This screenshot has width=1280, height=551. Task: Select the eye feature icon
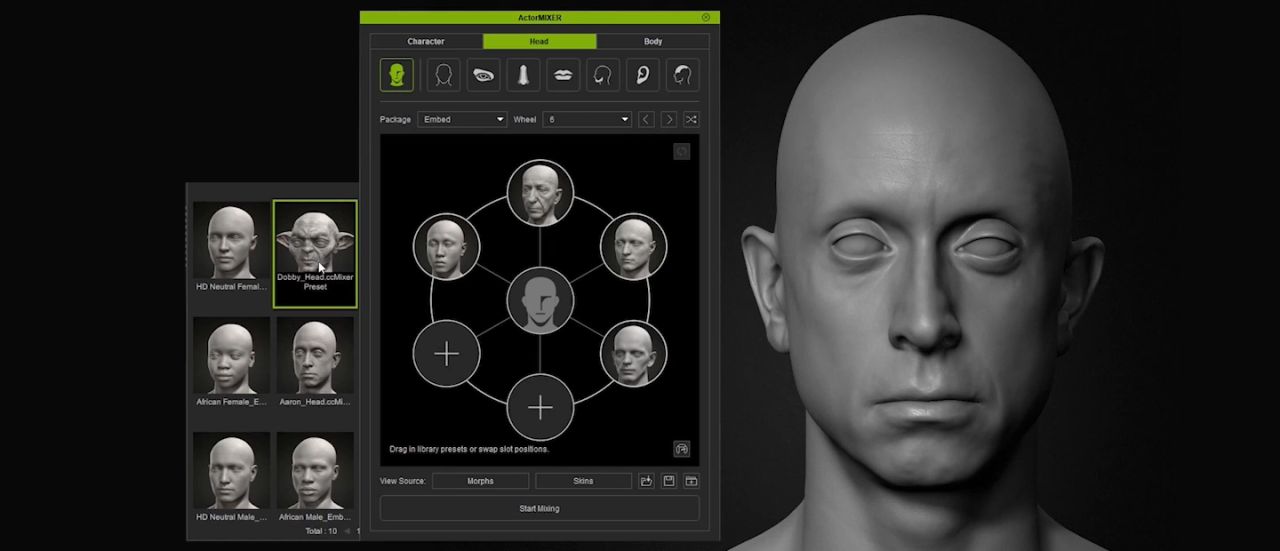point(484,75)
